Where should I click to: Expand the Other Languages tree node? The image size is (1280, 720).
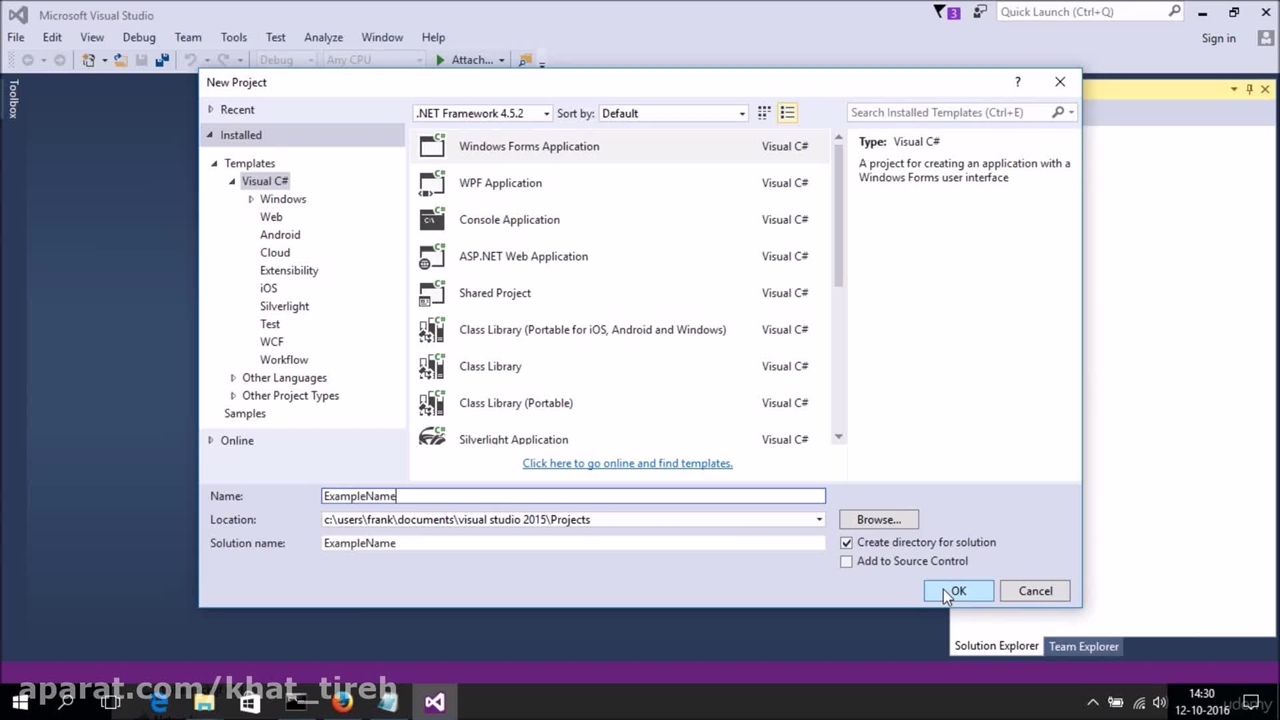click(x=233, y=378)
